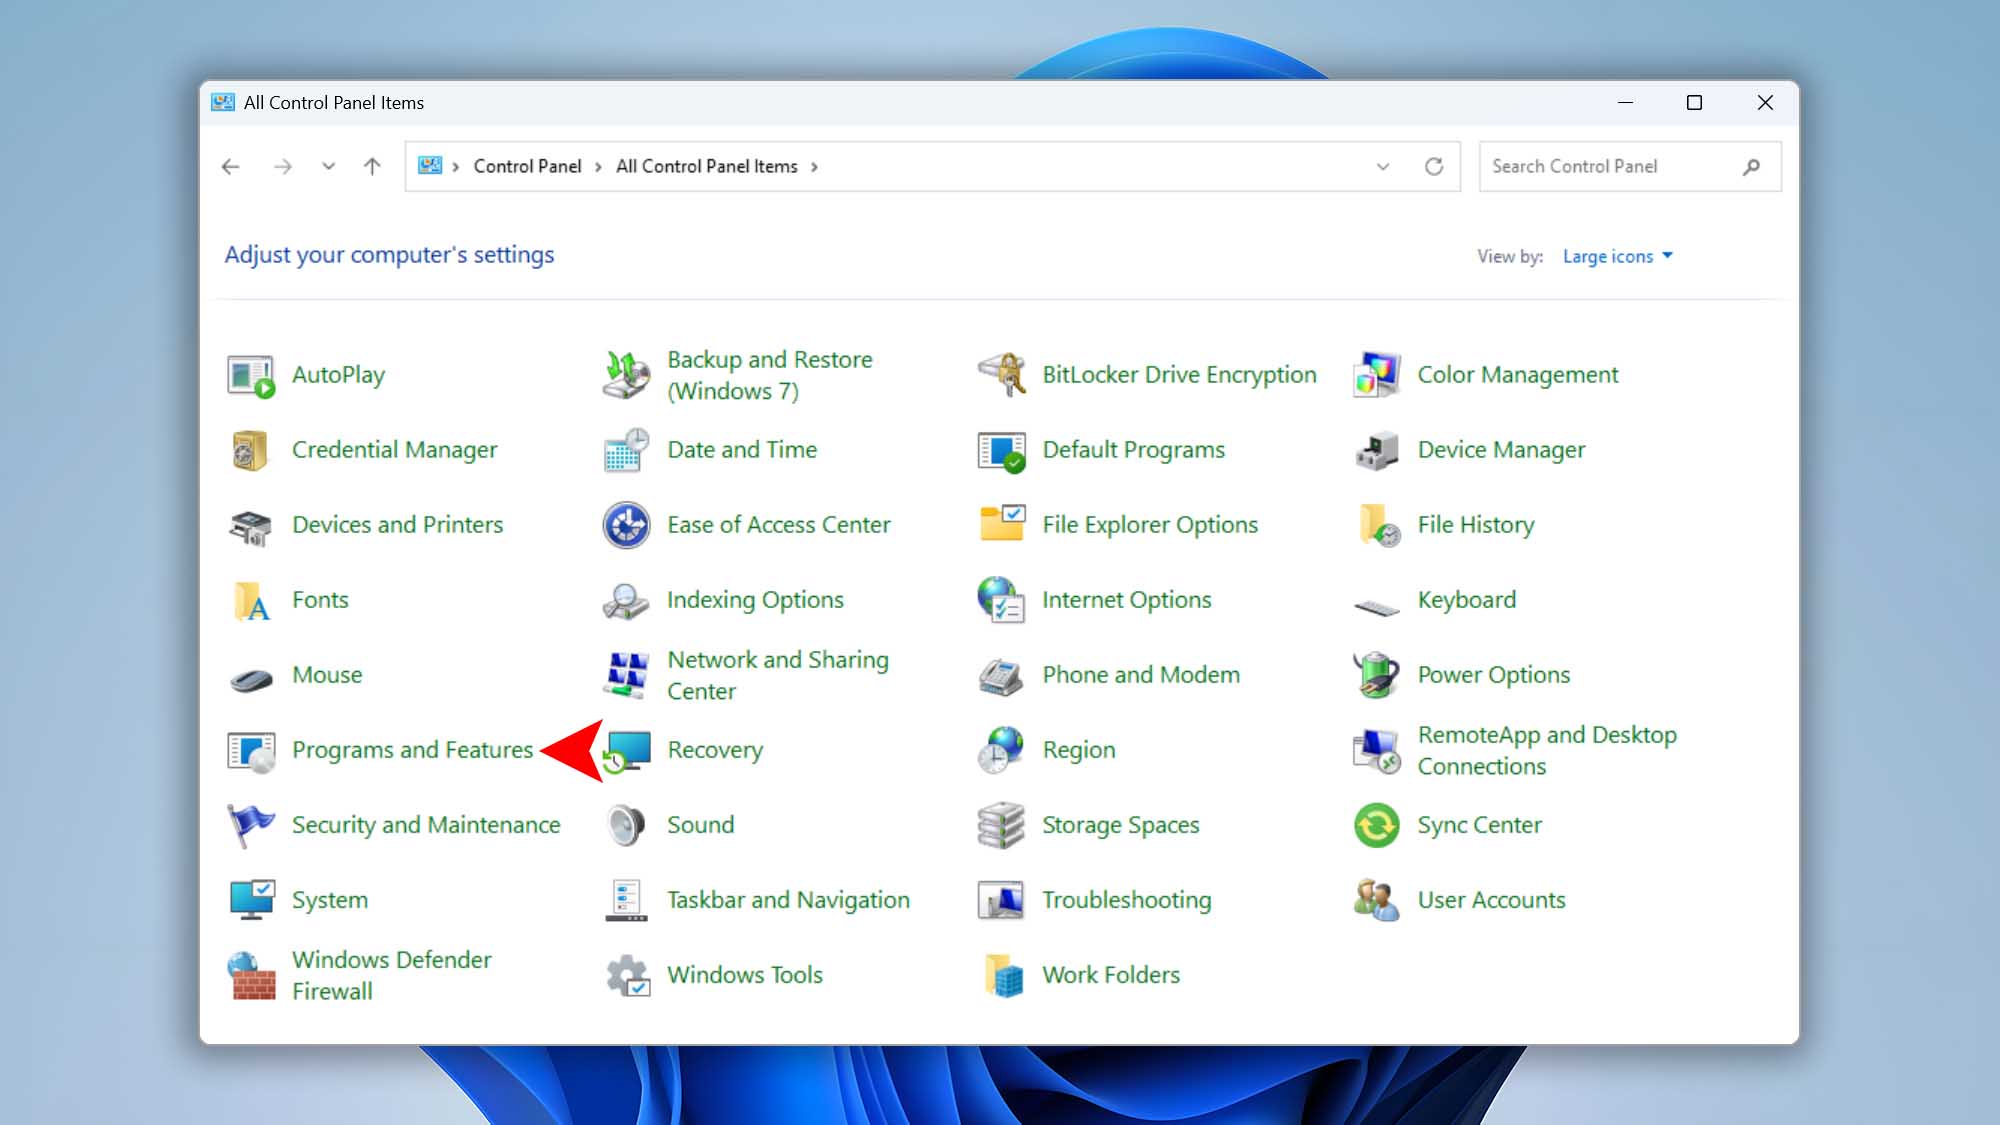Screen dimensions: 2000x1125
Task: Click the title bar Control Panel icon
Action: pyautogui.click(x=223, y=103)
